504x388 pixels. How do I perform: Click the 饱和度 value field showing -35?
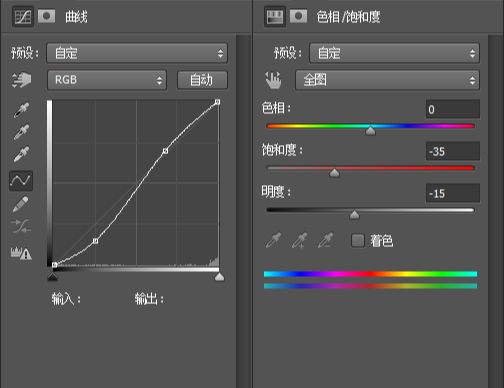click(x=453, y=151)
